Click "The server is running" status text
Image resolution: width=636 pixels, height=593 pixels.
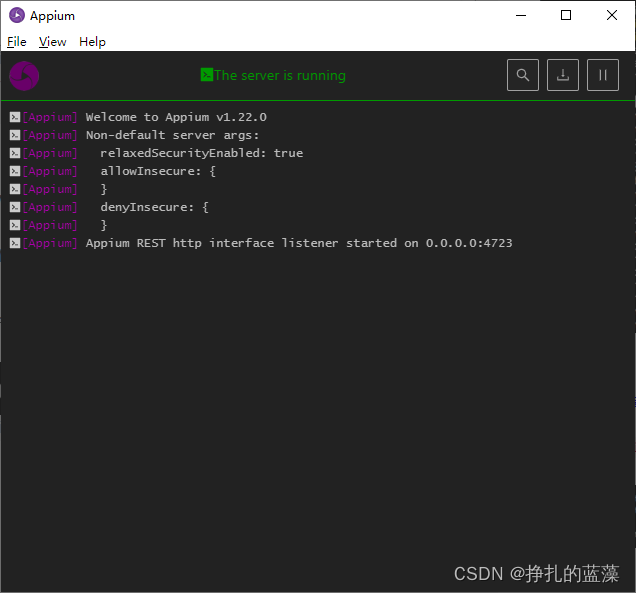[x=280, y=75]
